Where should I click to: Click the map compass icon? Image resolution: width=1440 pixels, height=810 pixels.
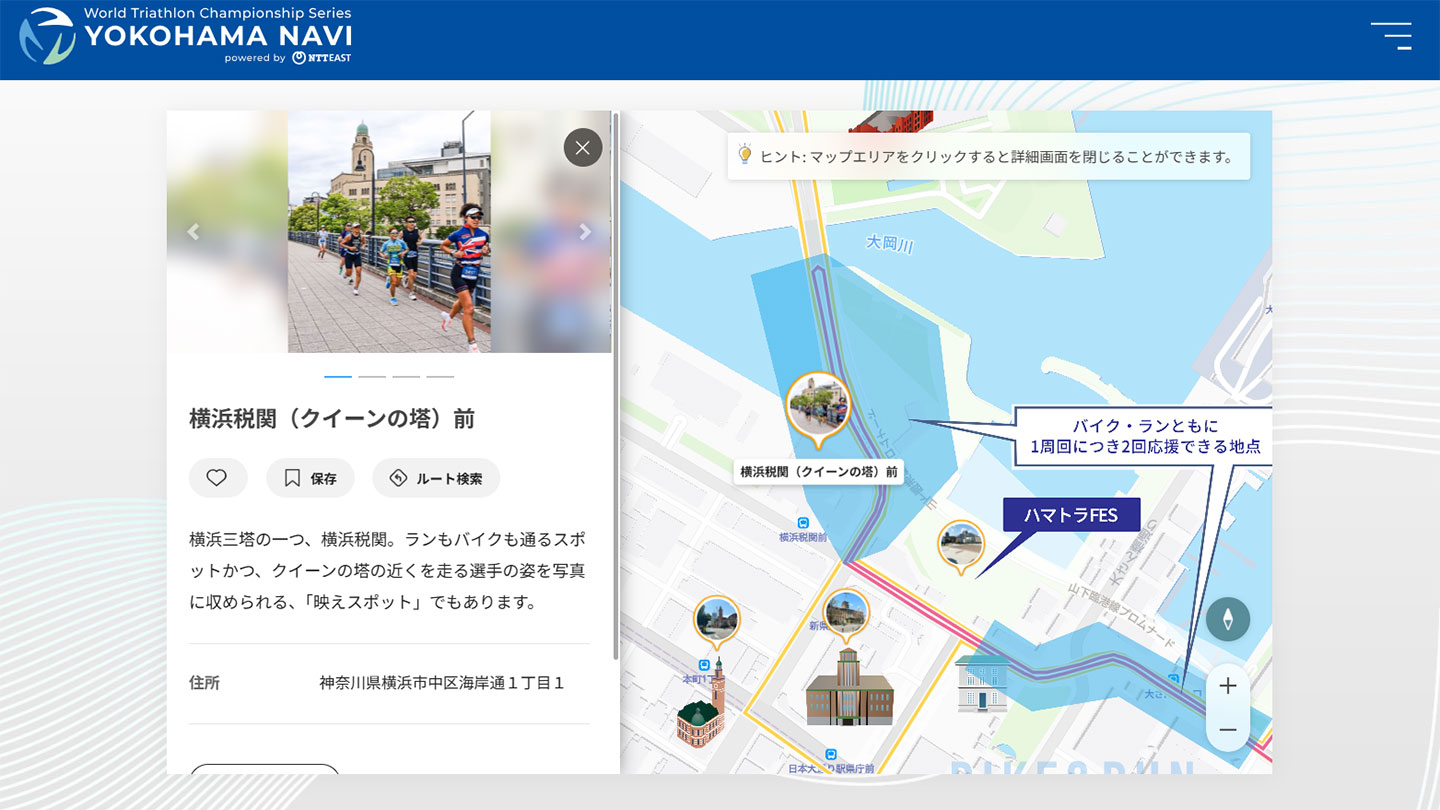[1227, 620]
